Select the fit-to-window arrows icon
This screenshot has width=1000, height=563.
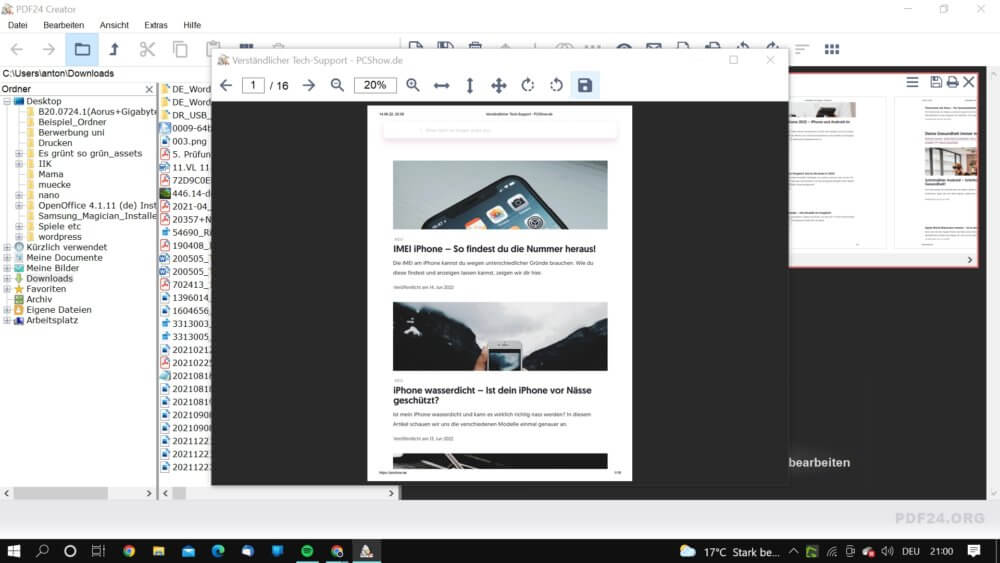point(499,85)
